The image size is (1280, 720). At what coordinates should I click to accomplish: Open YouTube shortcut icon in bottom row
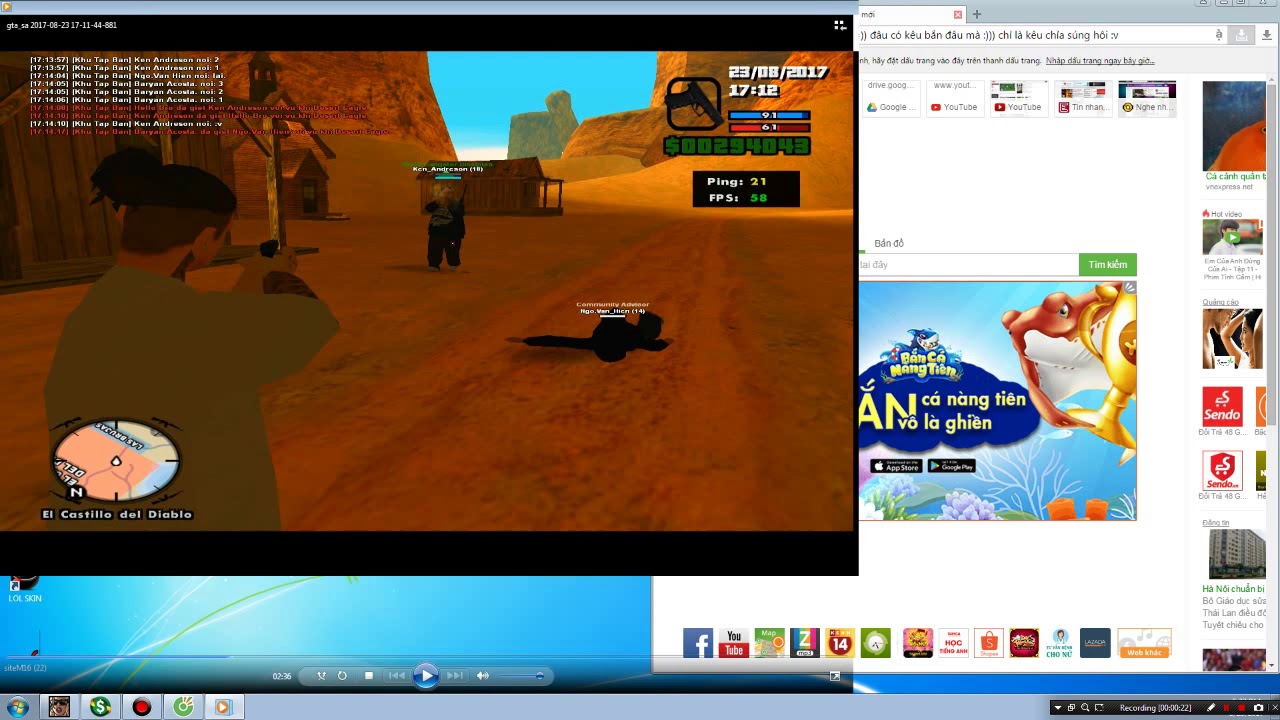(x=733, y=643)
